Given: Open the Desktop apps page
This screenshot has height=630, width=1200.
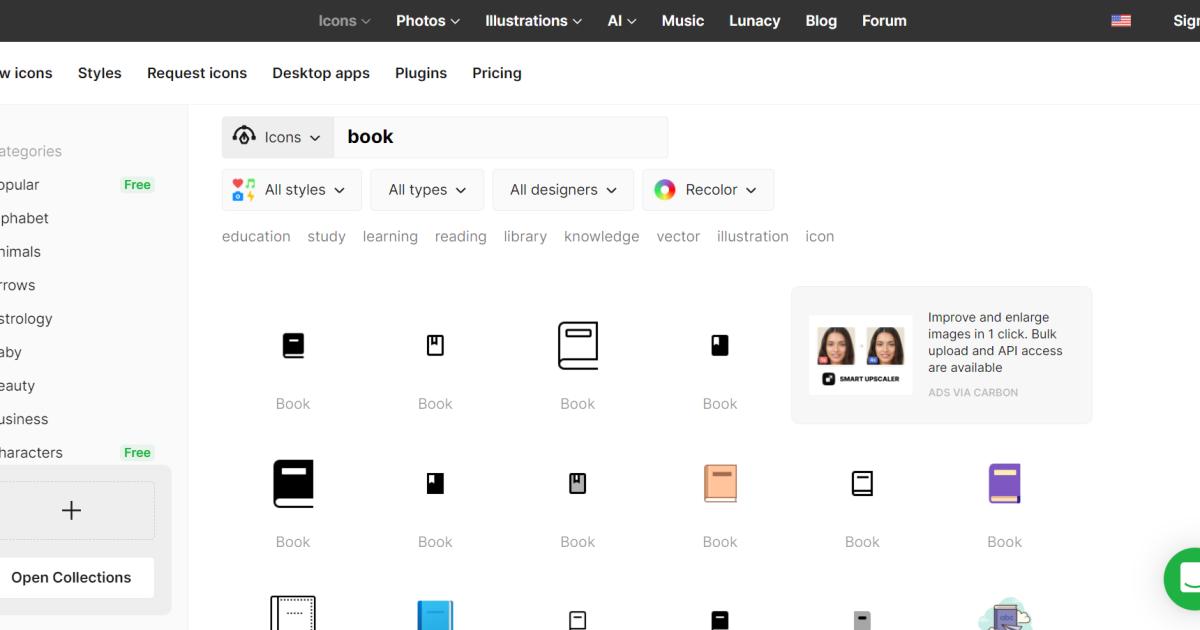Looking at the screenshot, I should coord(321,73).
